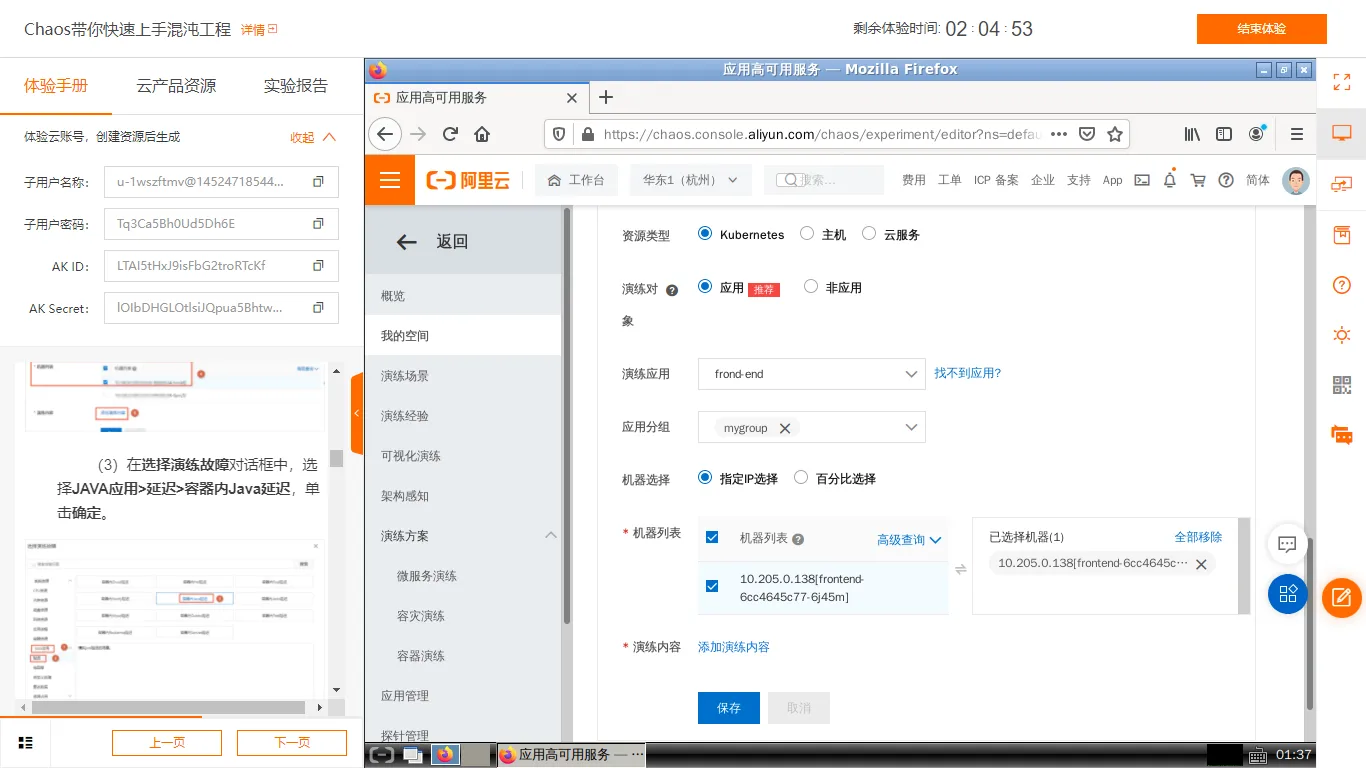Collapse 演练方案 sidebar section

(550, 536)
